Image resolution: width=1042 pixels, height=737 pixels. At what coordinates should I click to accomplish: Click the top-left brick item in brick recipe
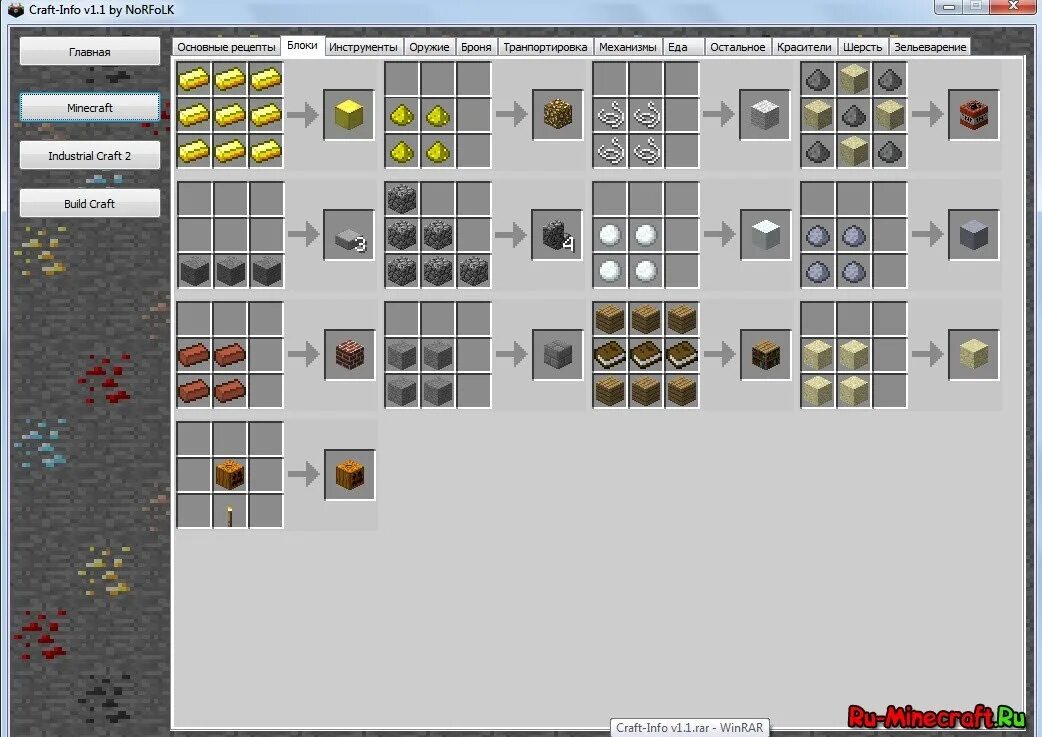[x=194, y=355]
